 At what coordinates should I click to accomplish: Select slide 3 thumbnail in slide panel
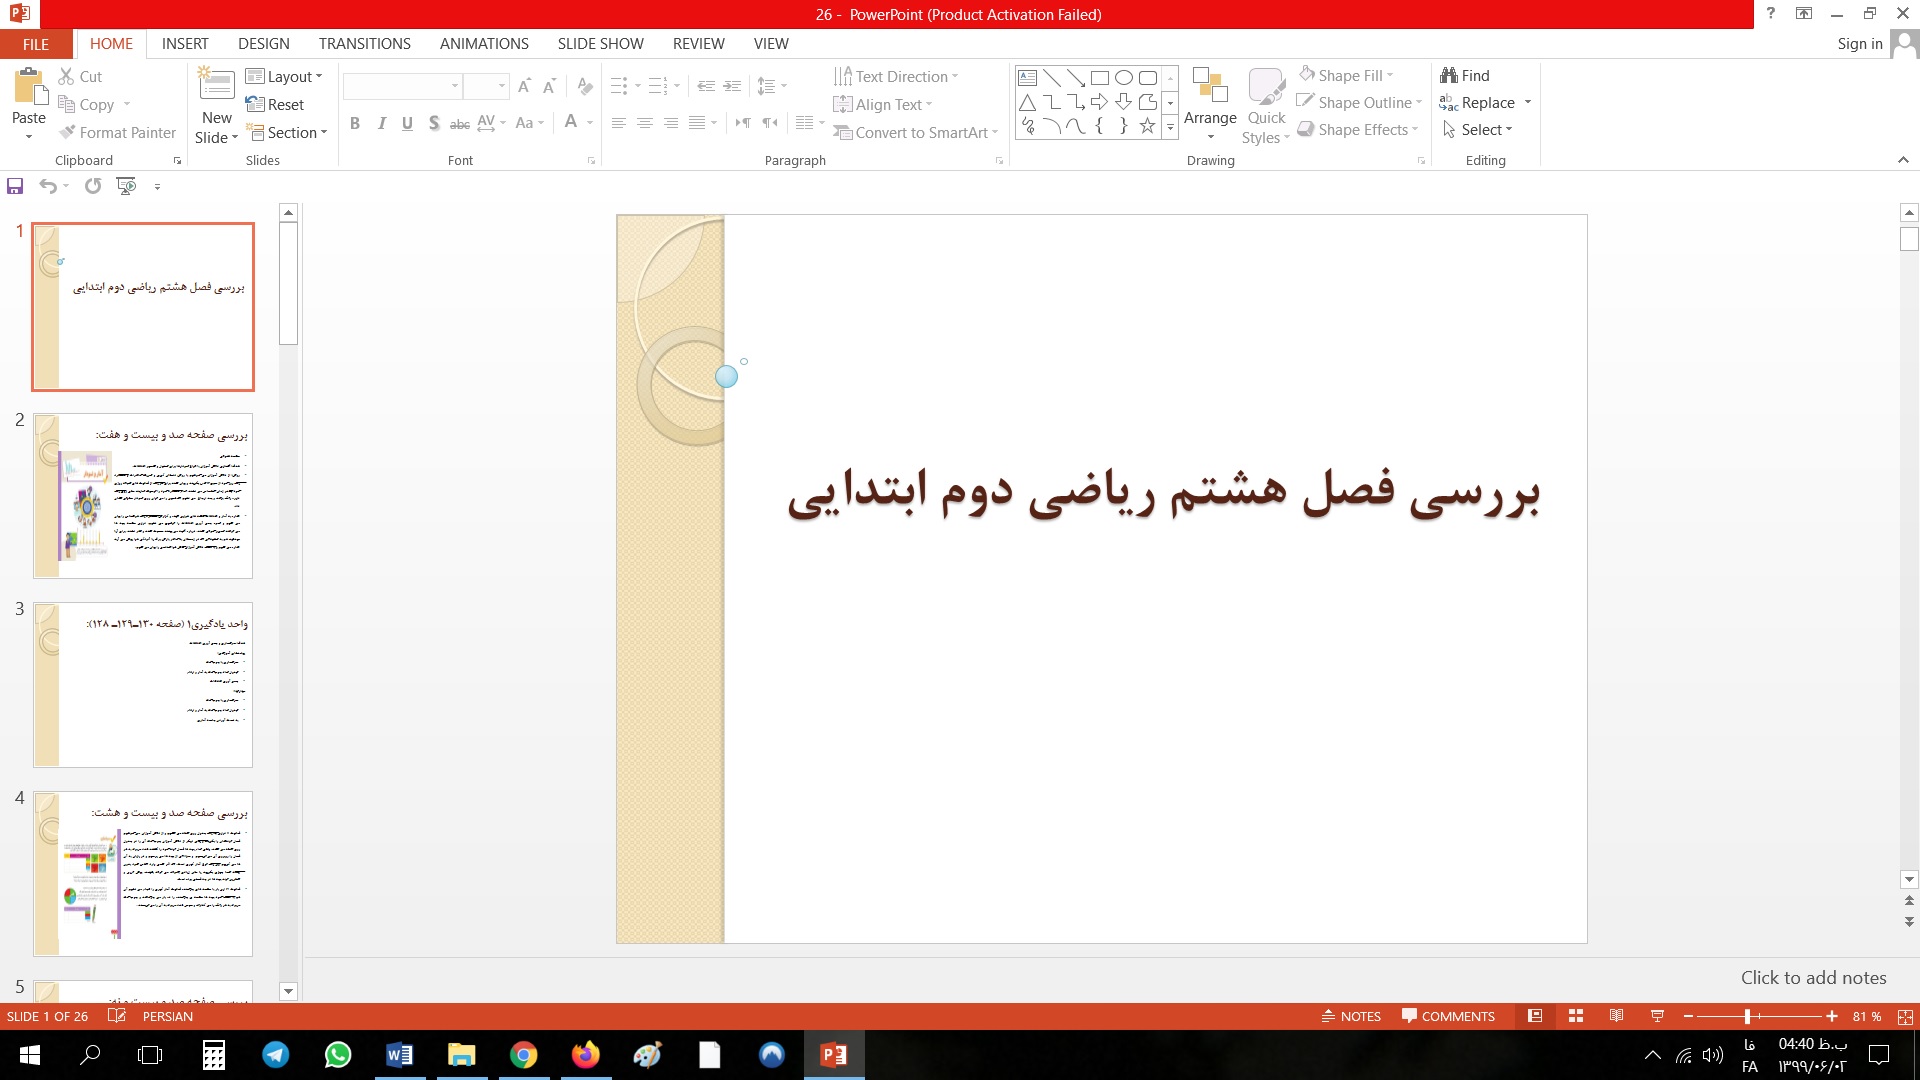click(143, 685)
